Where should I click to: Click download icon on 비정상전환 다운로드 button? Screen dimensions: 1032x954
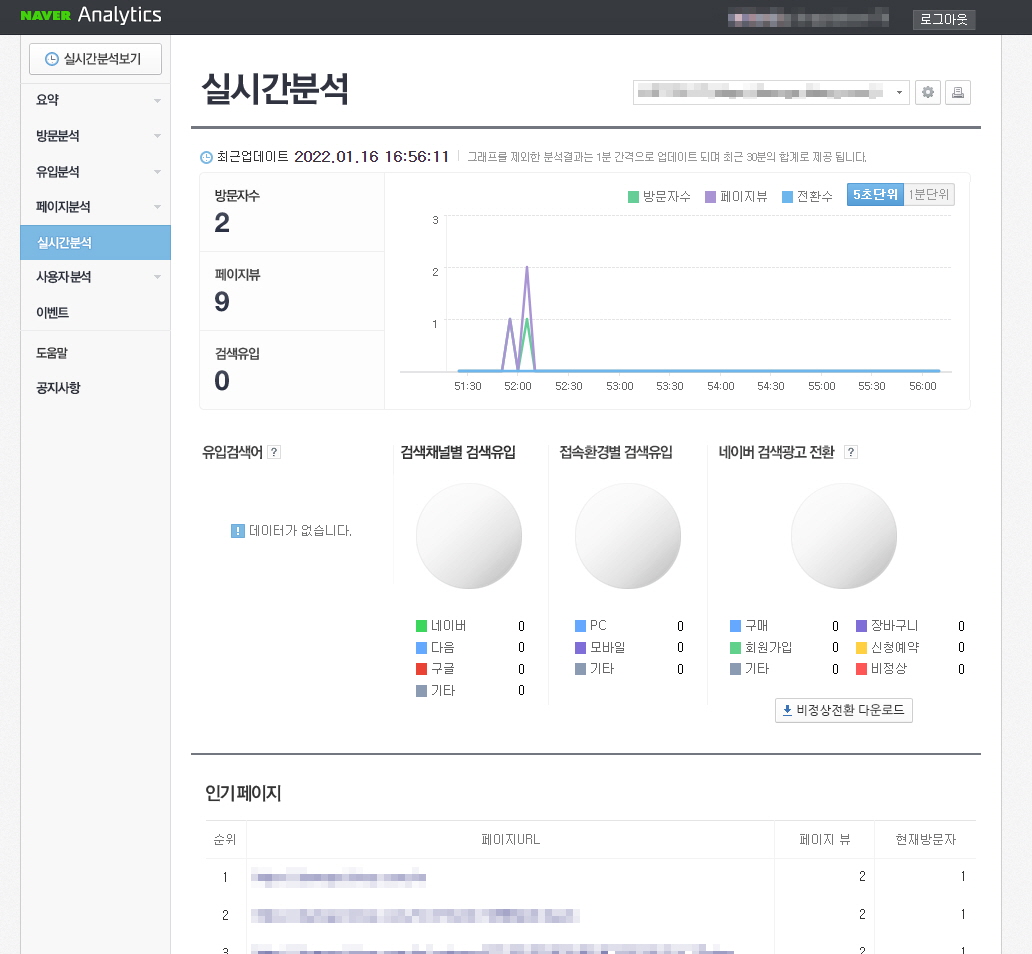786,710
